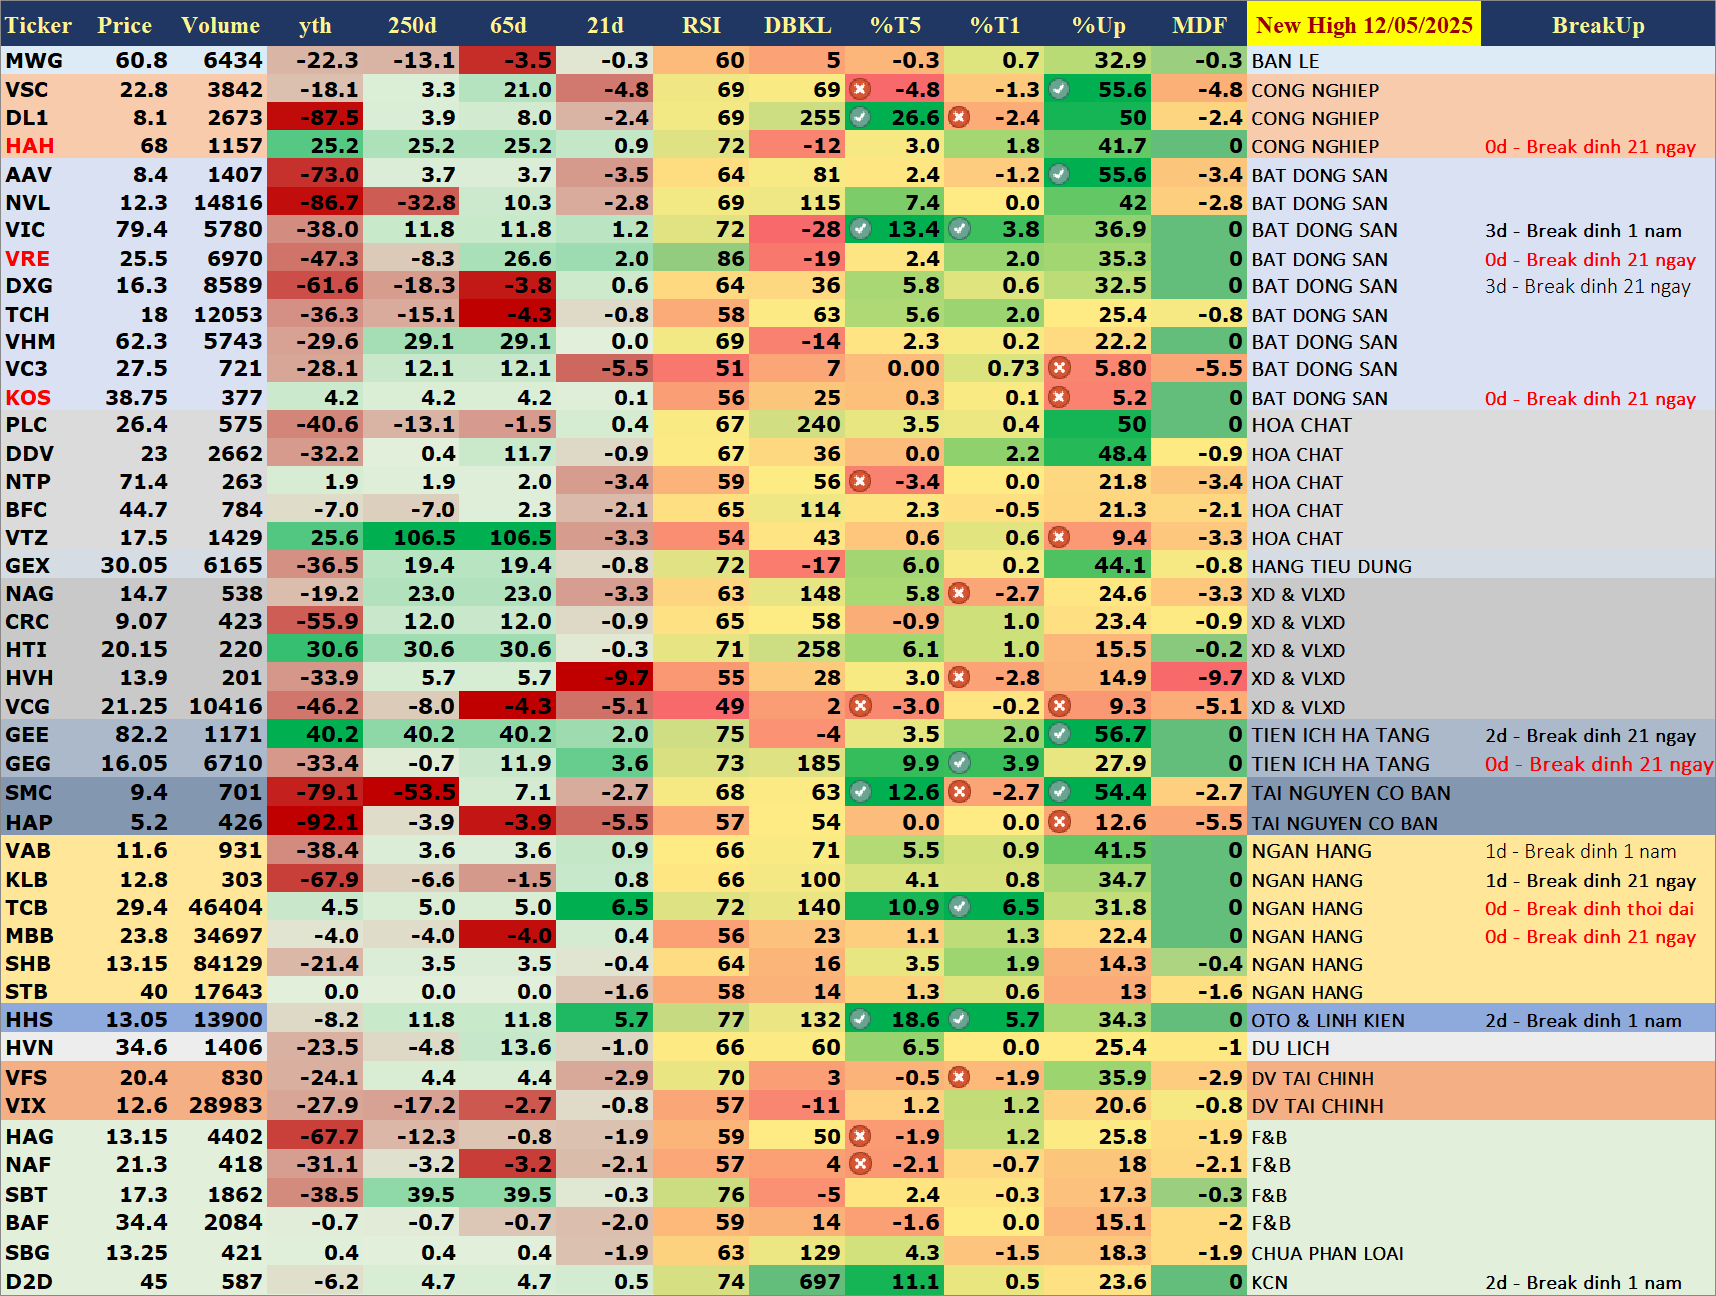Viewport: 1716px width, 1296px height.
Task: Click the red KOS ticker cell
Action: point(28,398)
